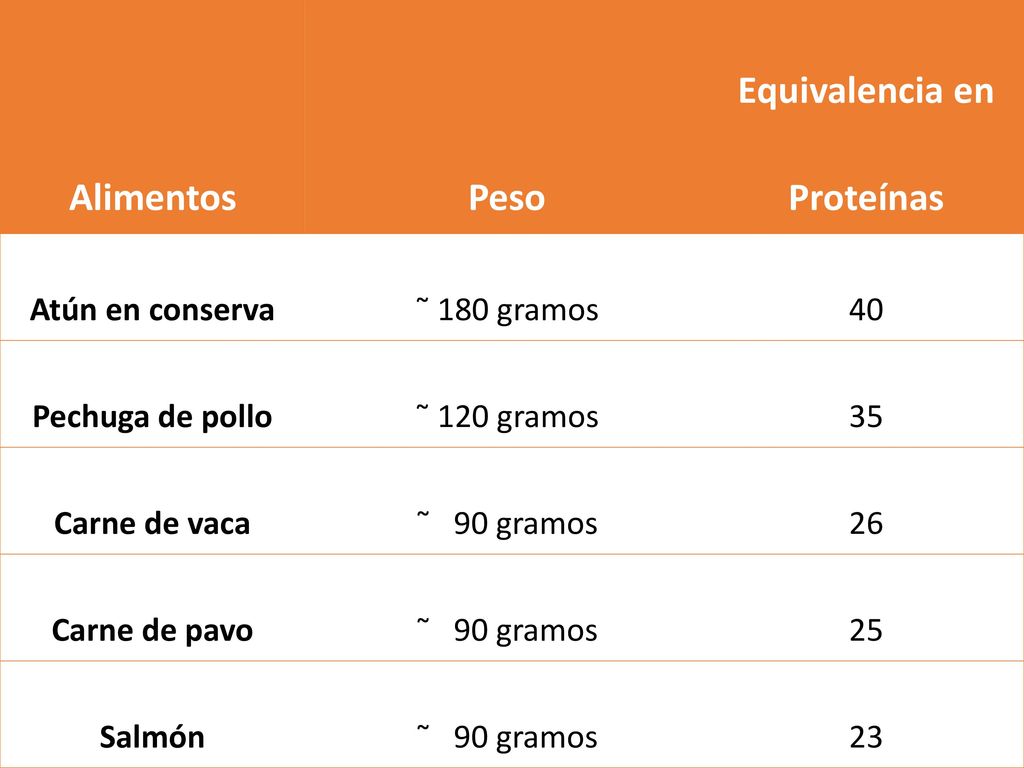Screen dimensions: 1024x768
Task: Click the word Proteínas in the header
Action: pyautogui.click(x=866, y=197)
